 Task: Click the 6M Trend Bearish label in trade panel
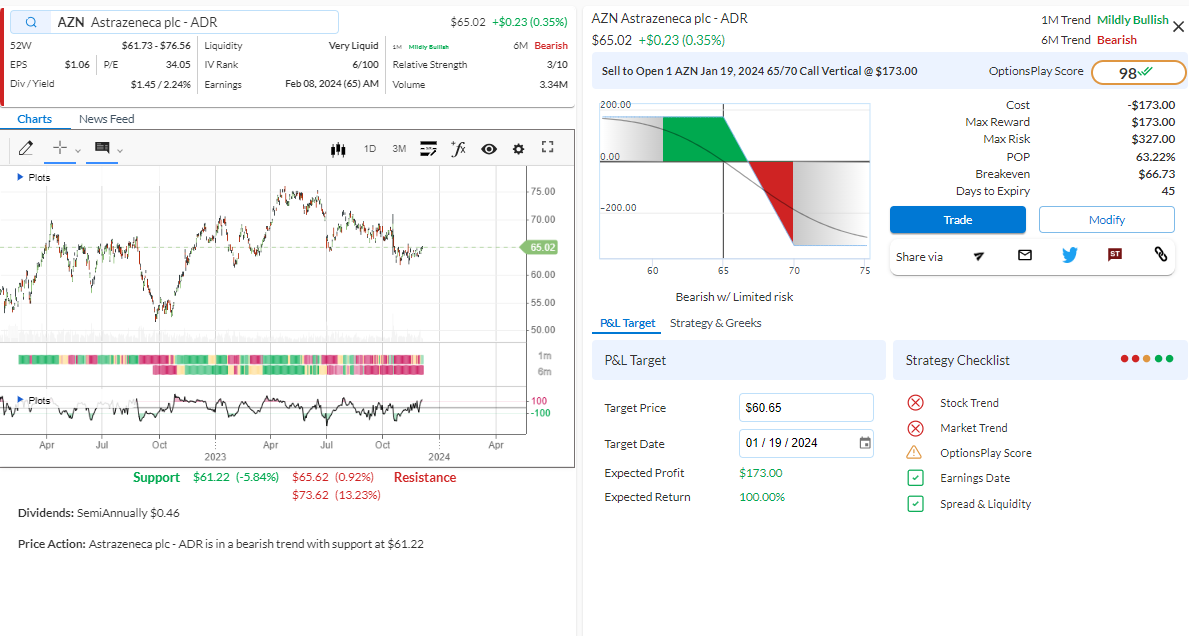pyautogui.click(x=1117, y=40)
